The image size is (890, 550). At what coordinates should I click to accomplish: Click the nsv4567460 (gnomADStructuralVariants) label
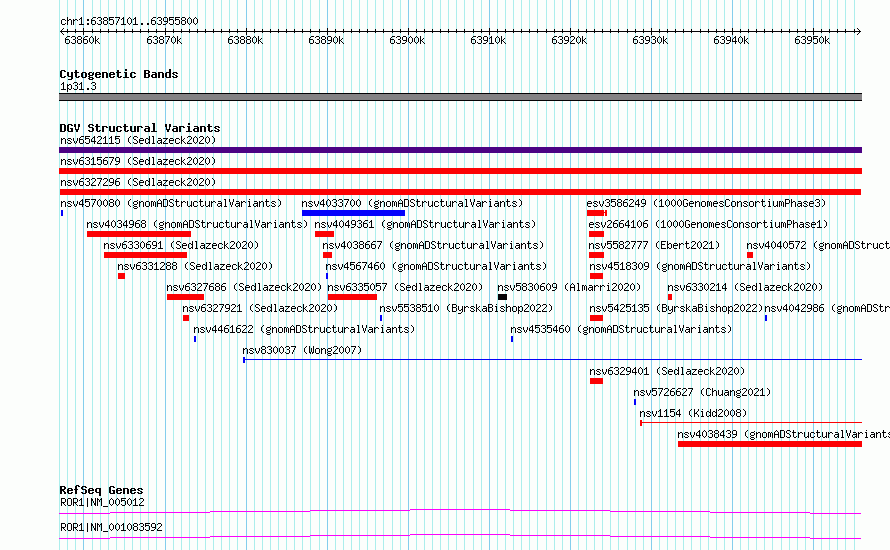pos(436,266)
